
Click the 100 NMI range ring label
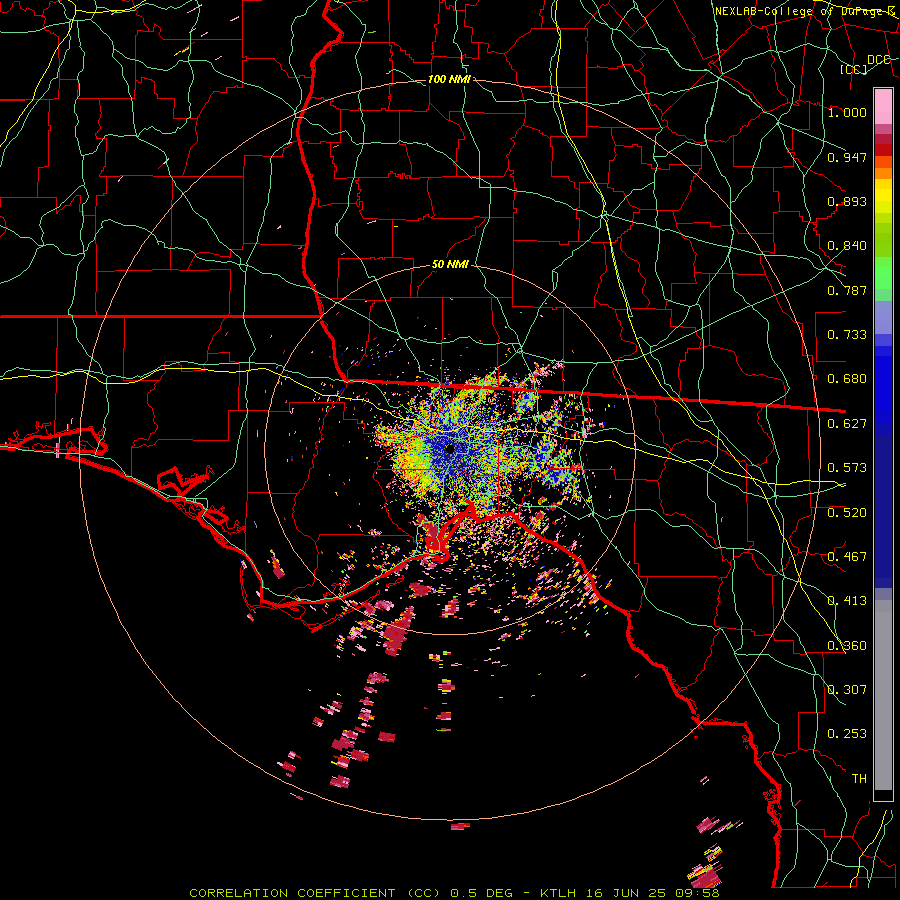click(x=449, y=79)
